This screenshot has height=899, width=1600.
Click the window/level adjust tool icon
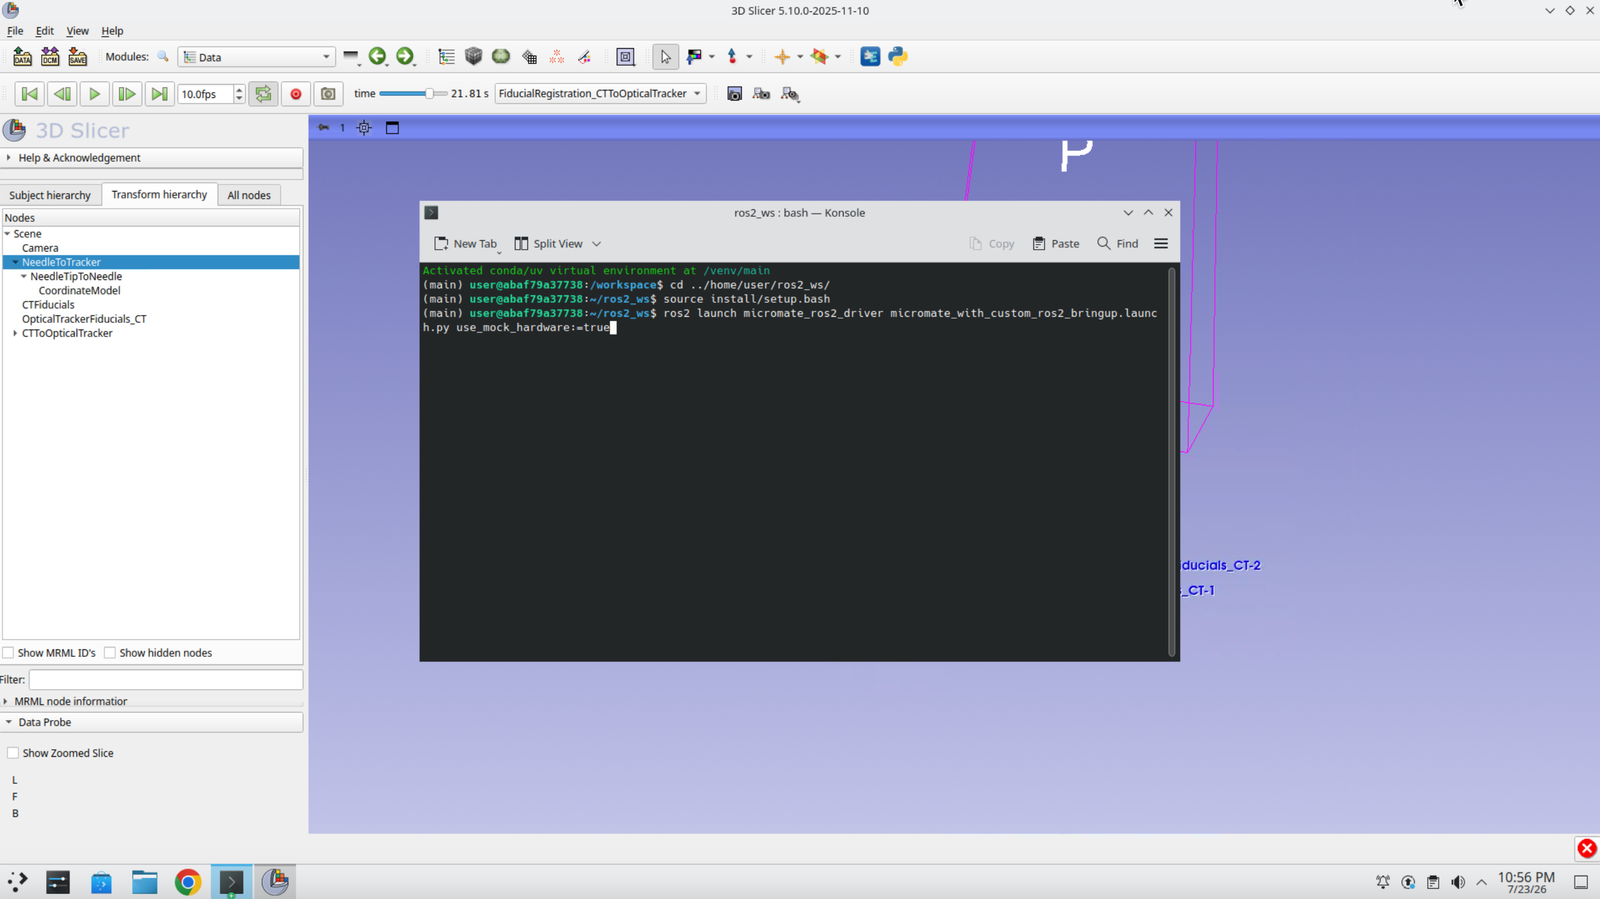coord(694,57)
